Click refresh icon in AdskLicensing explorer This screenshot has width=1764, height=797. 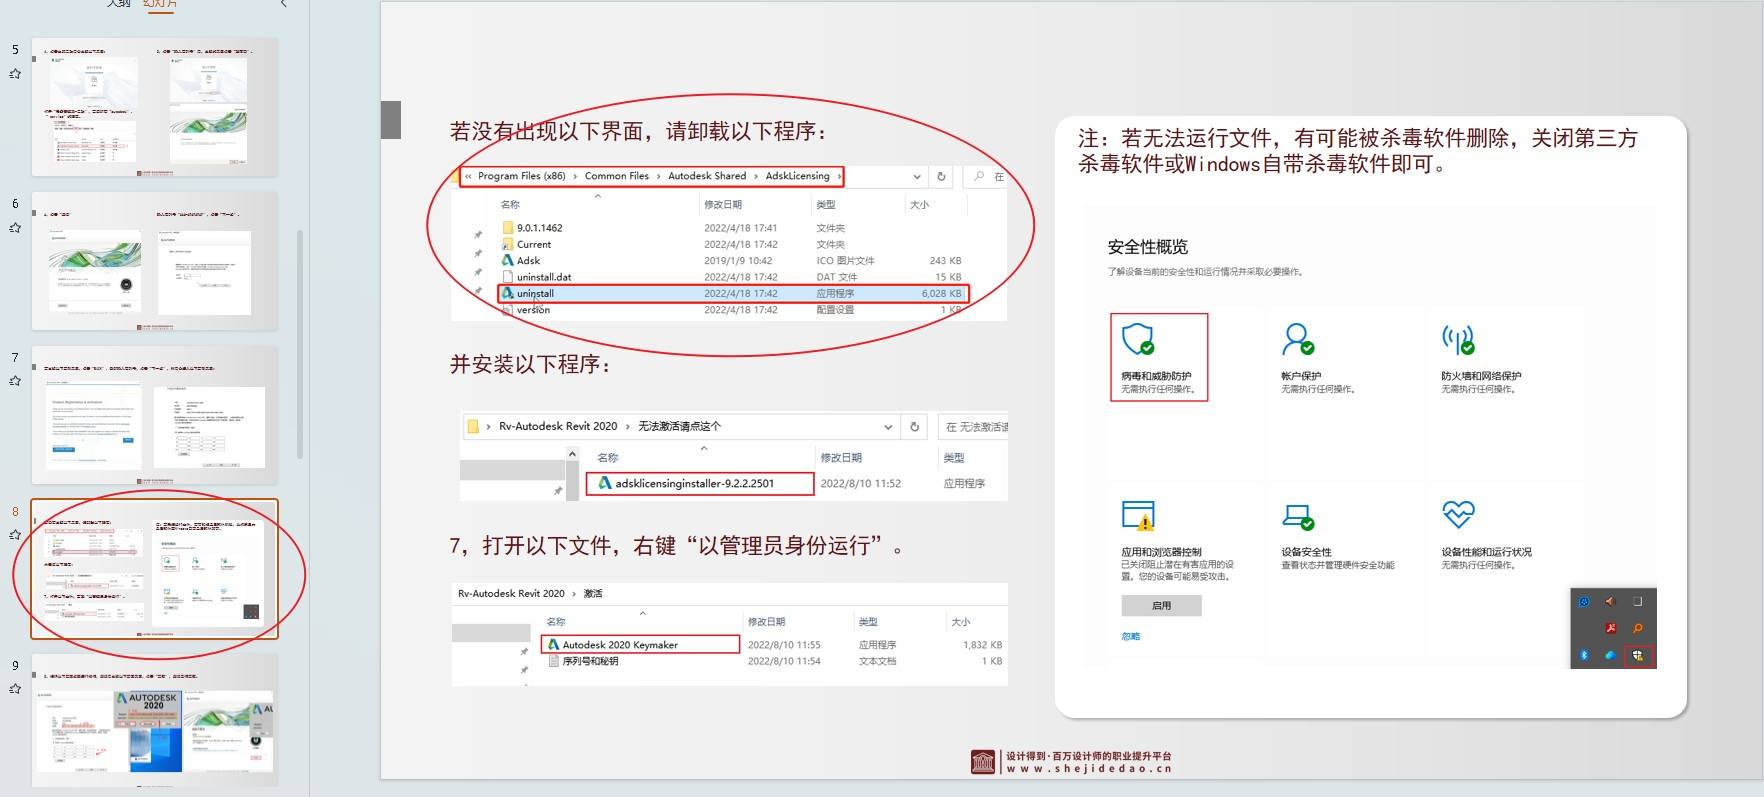click(941, 176)
